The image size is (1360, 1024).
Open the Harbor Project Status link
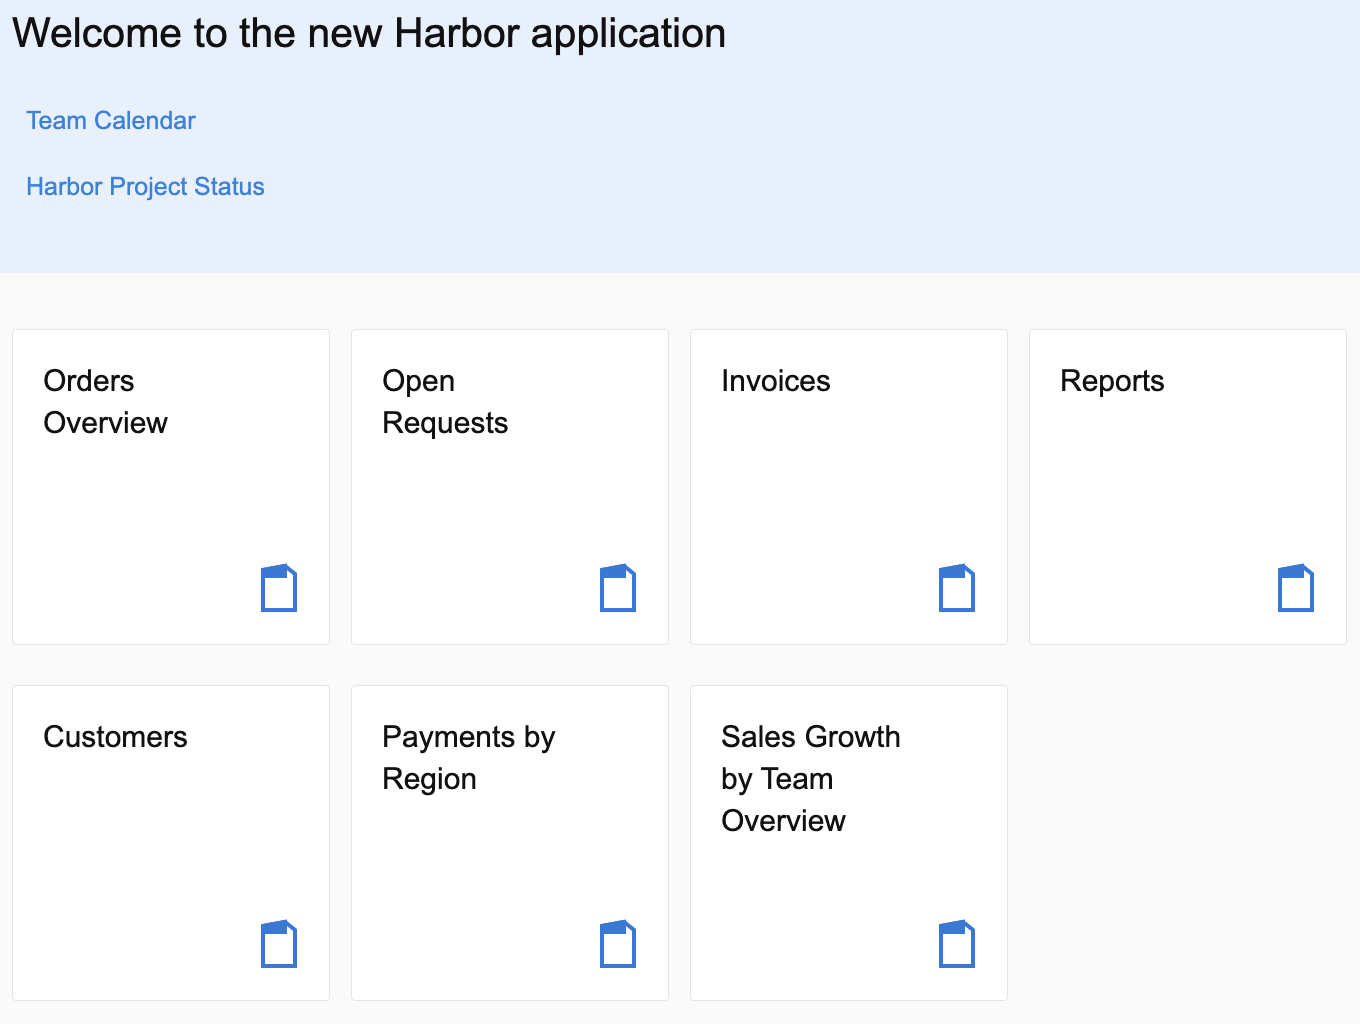click(x=145, y=186)
